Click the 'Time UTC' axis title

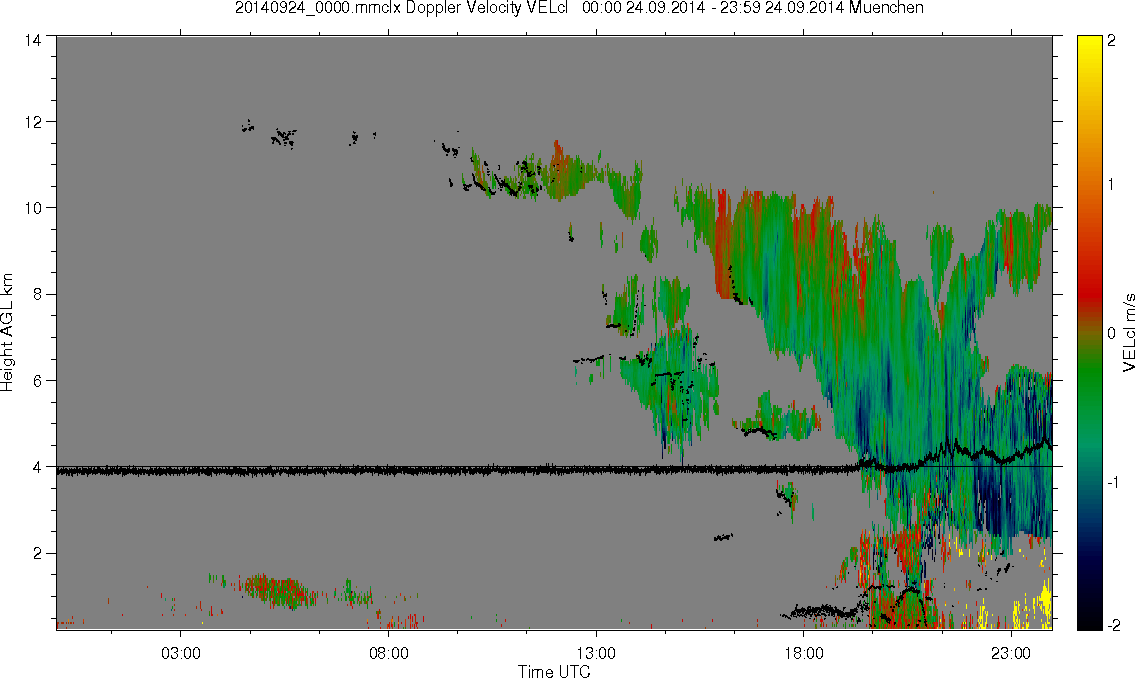pos(554,671)
